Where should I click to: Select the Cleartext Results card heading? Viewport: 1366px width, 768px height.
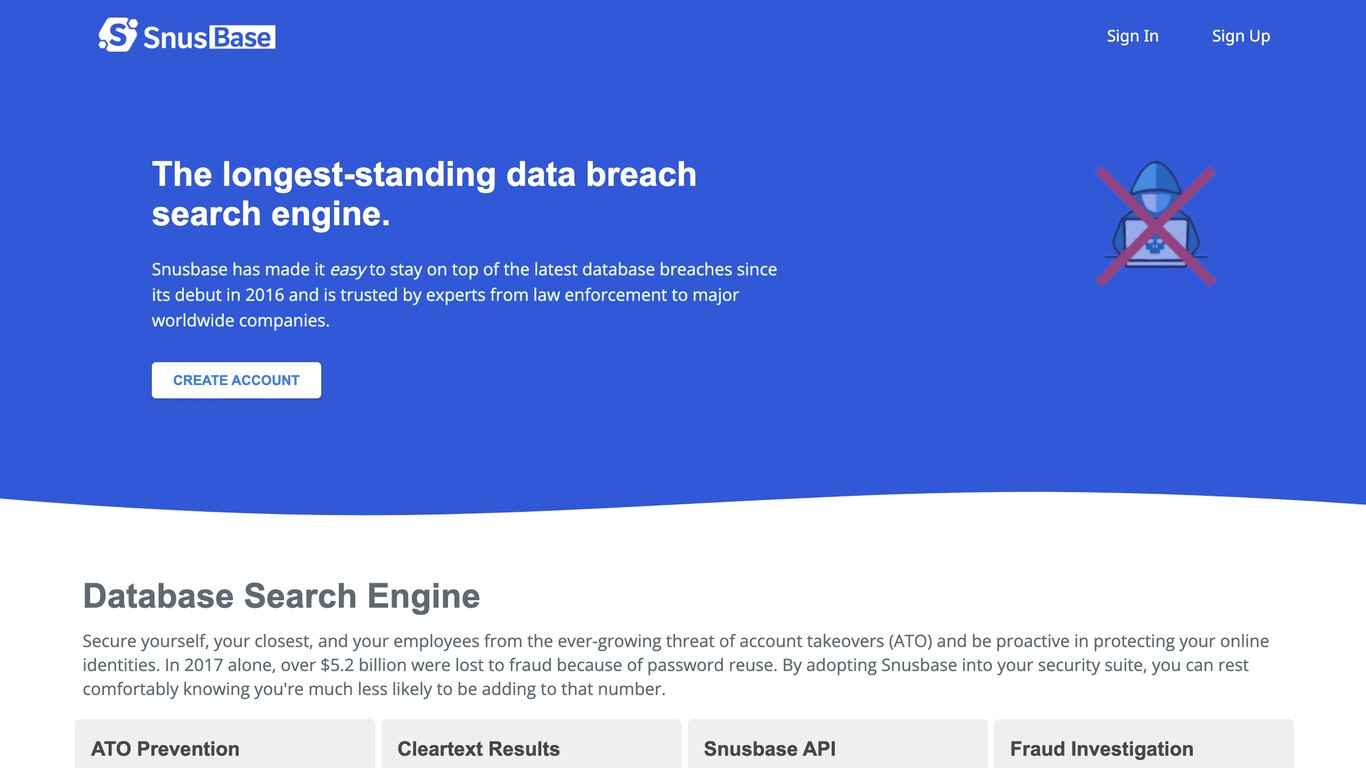coord(478,749)
